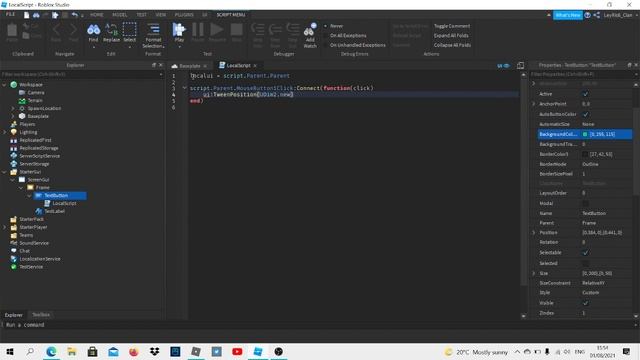Collapse the Workspace tree node
The height and width of the screenshot is (360, 640).
[4, 84]
